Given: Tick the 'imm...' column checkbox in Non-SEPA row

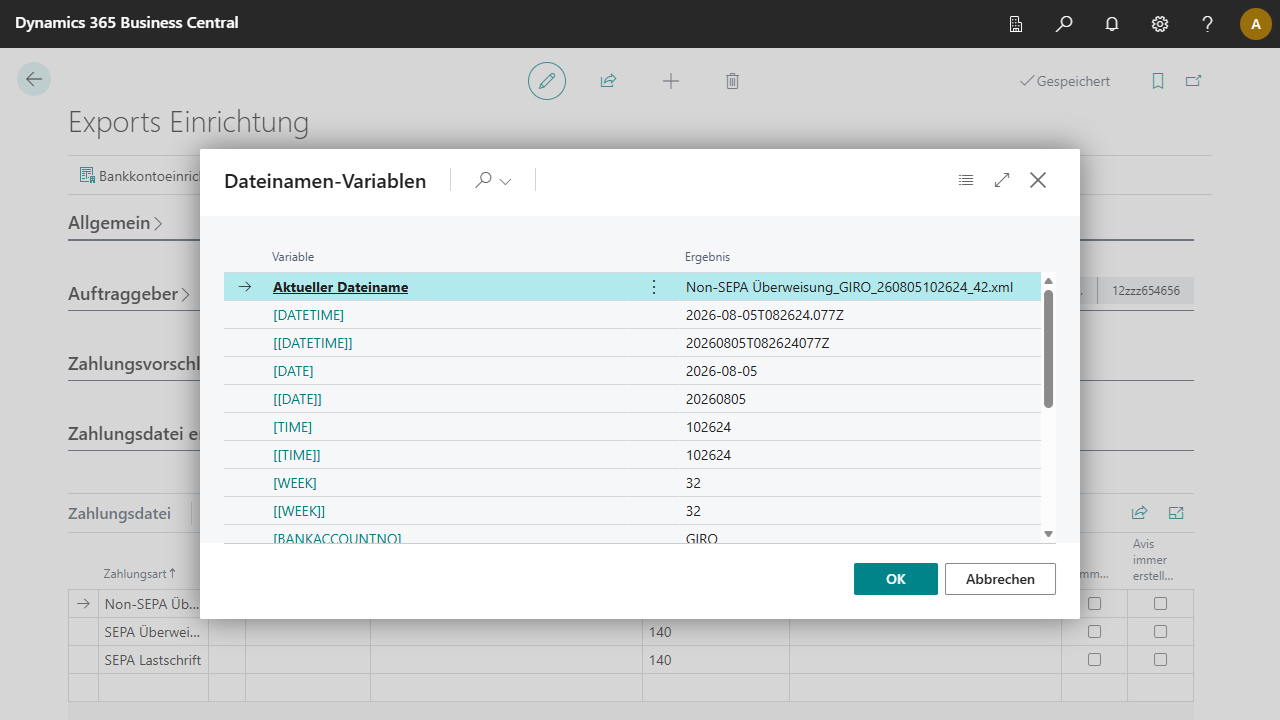Looking at the screenshot, I should [1094, 604].
